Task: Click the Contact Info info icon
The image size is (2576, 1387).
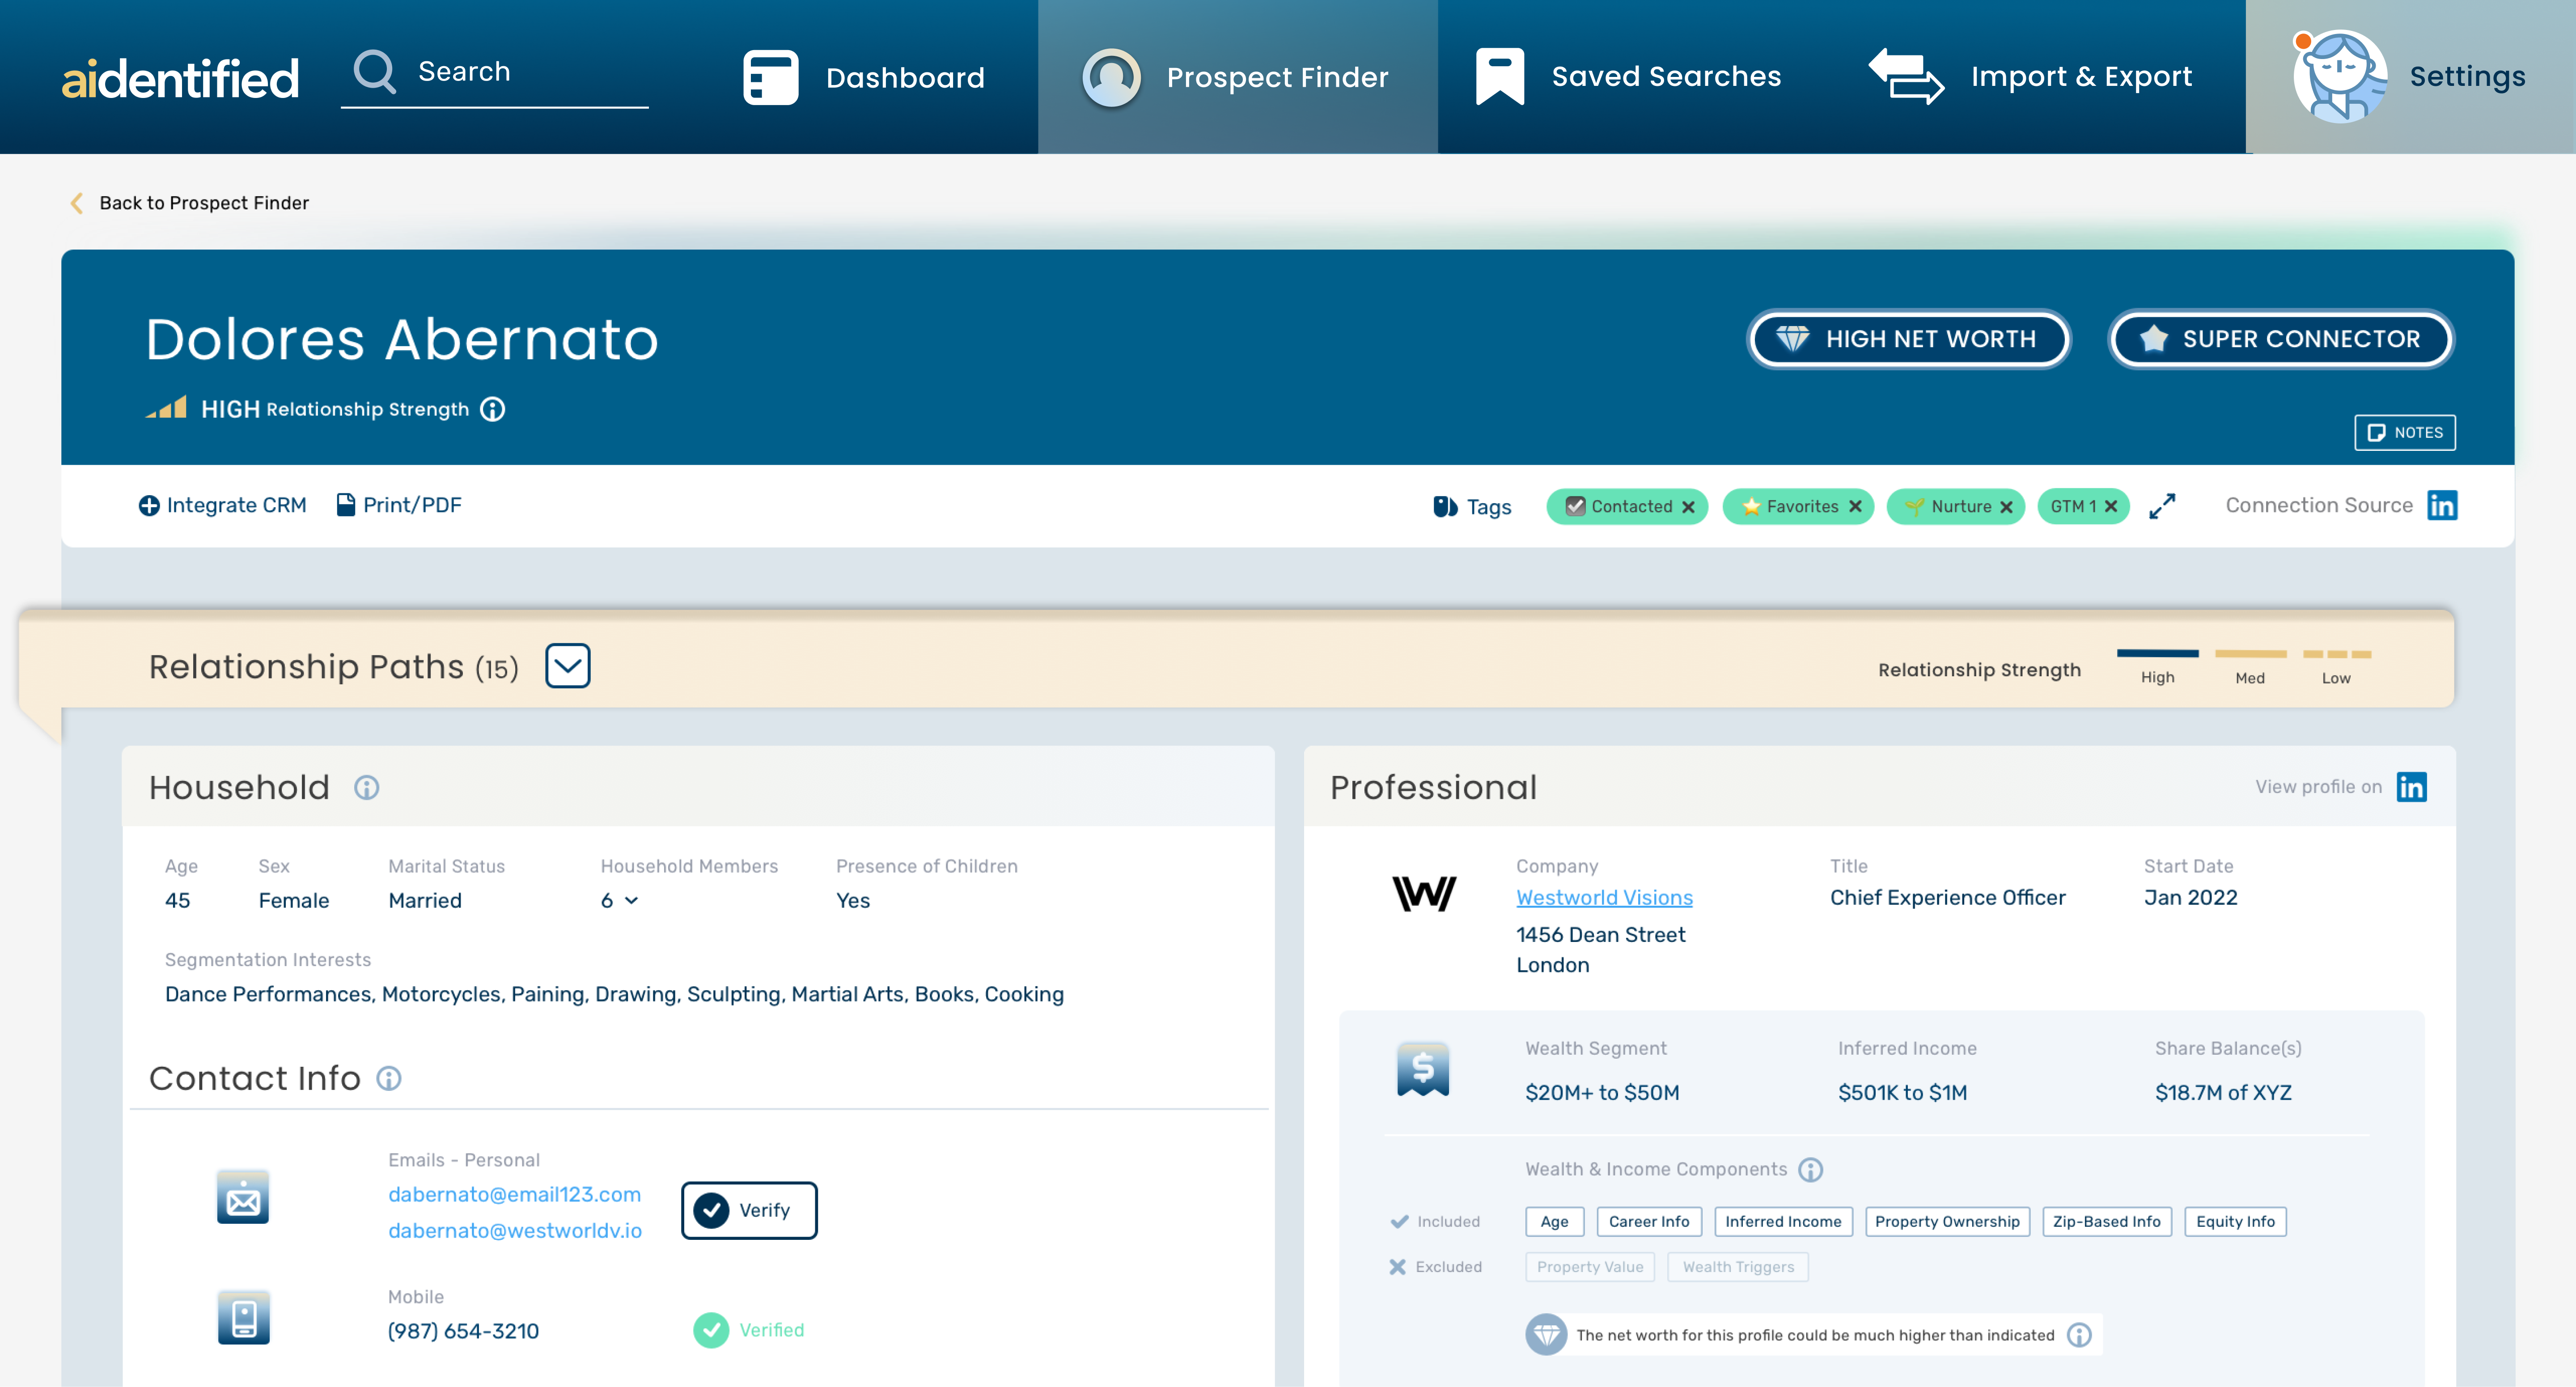Action: click(388, 1078)
